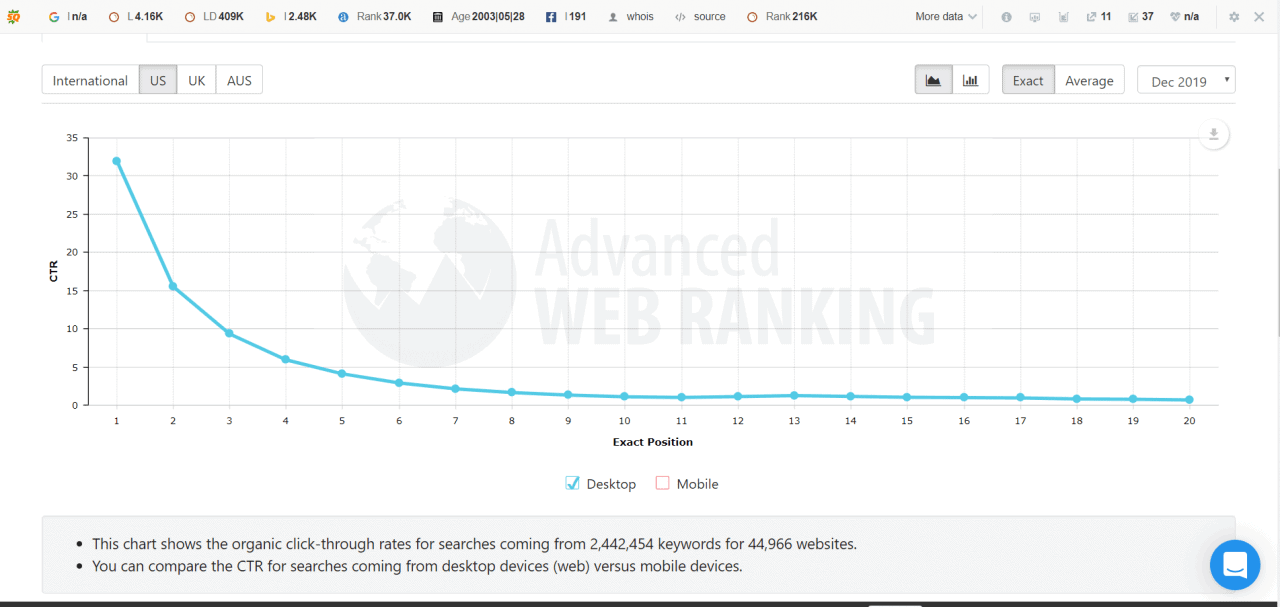Click the position 1 data point
Screen dimensions: 1280x607
click(117, 161)
